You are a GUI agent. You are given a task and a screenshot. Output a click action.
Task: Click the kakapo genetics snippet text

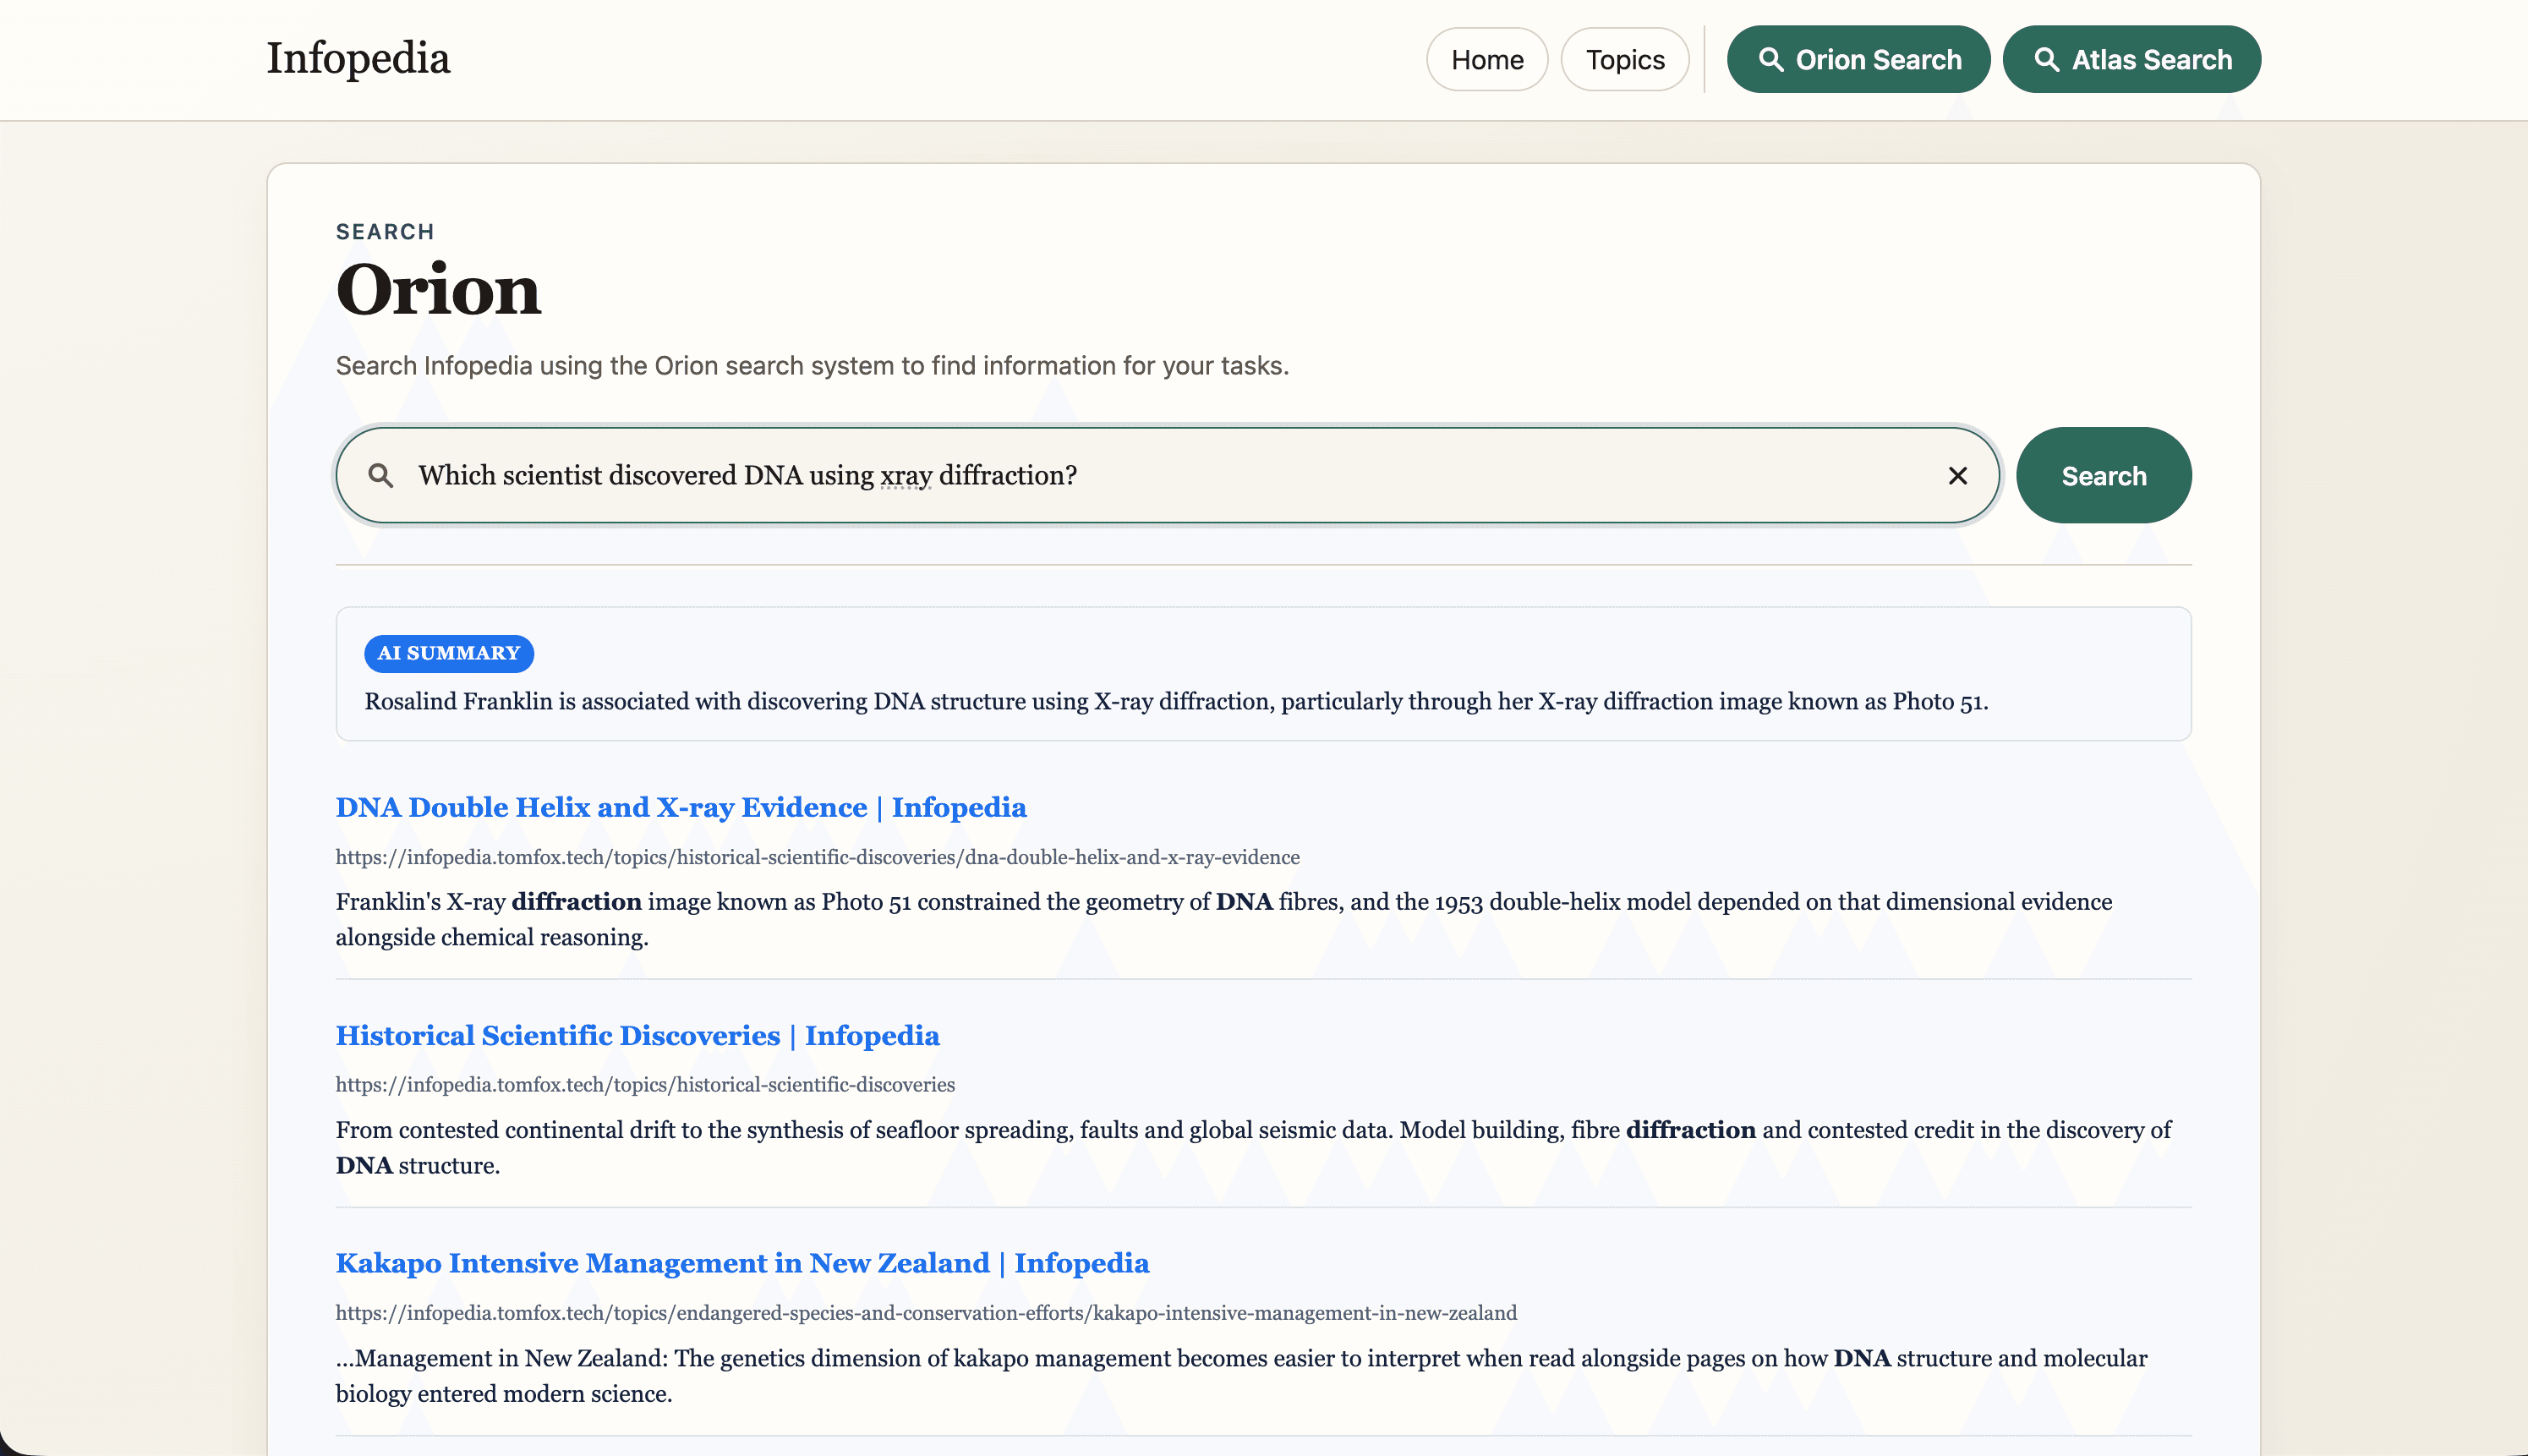pos(1241,1376)
